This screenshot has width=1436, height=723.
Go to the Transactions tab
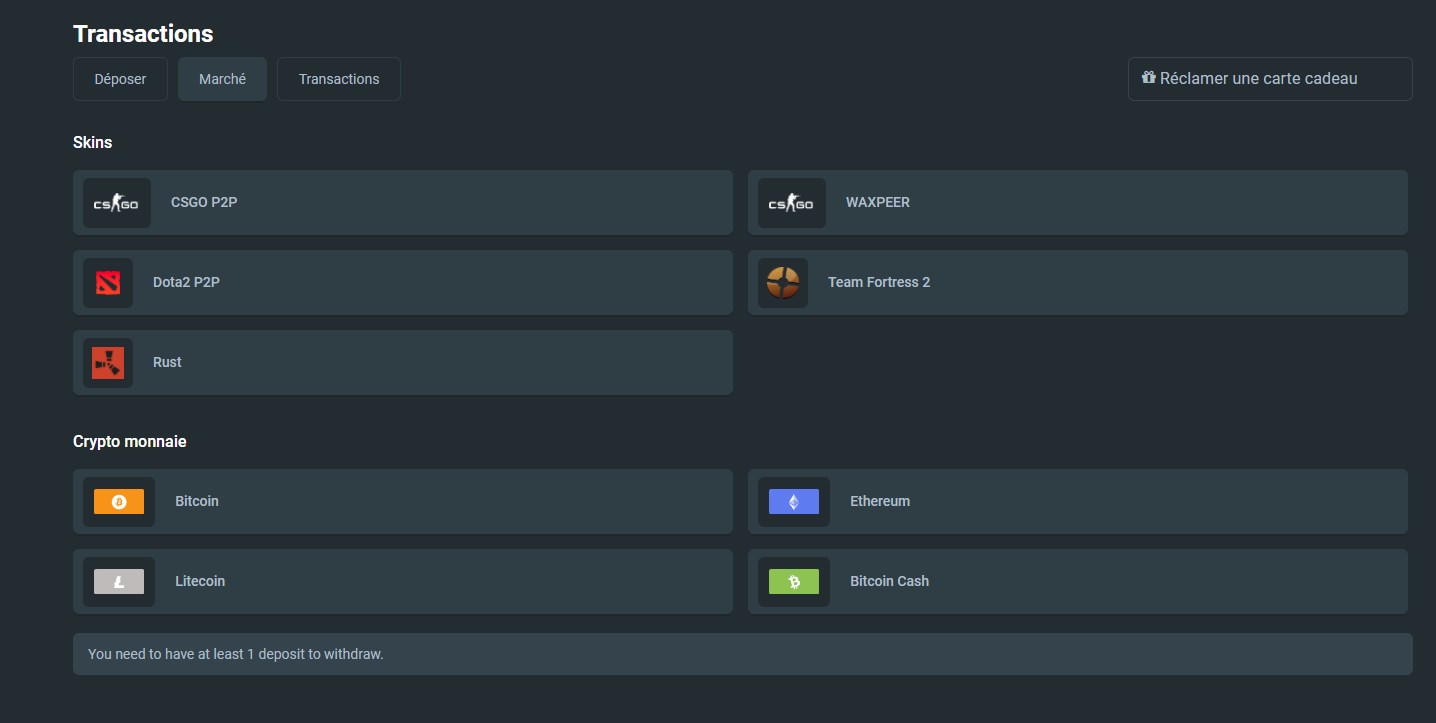[x=339, y=79]
